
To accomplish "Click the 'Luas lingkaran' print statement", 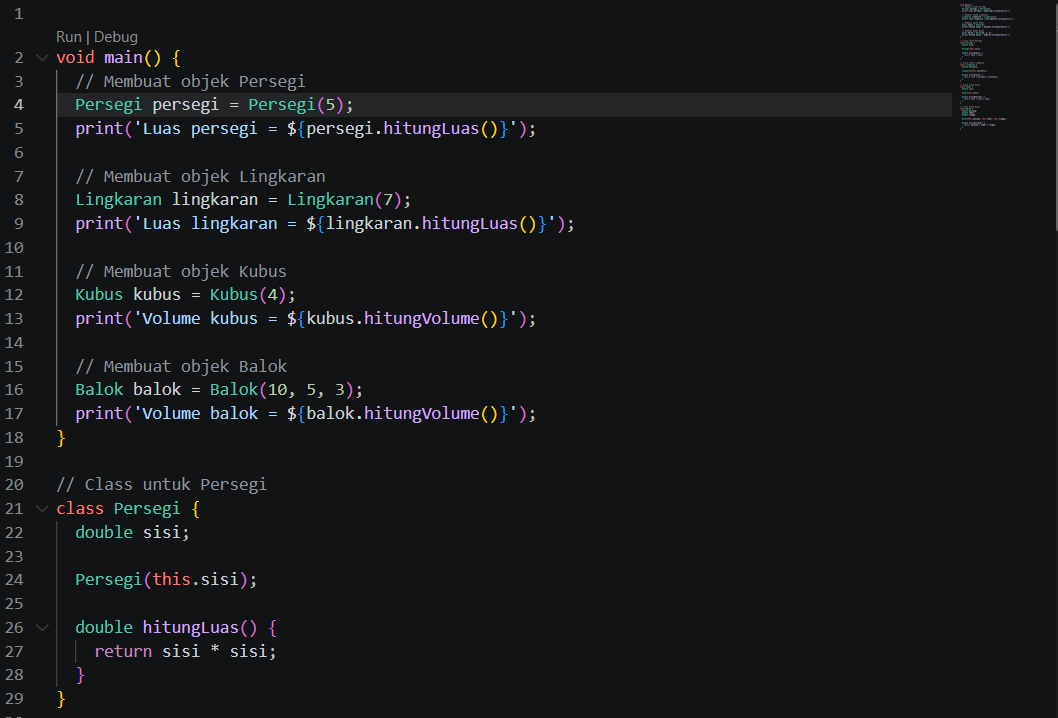I will point(325,223).
